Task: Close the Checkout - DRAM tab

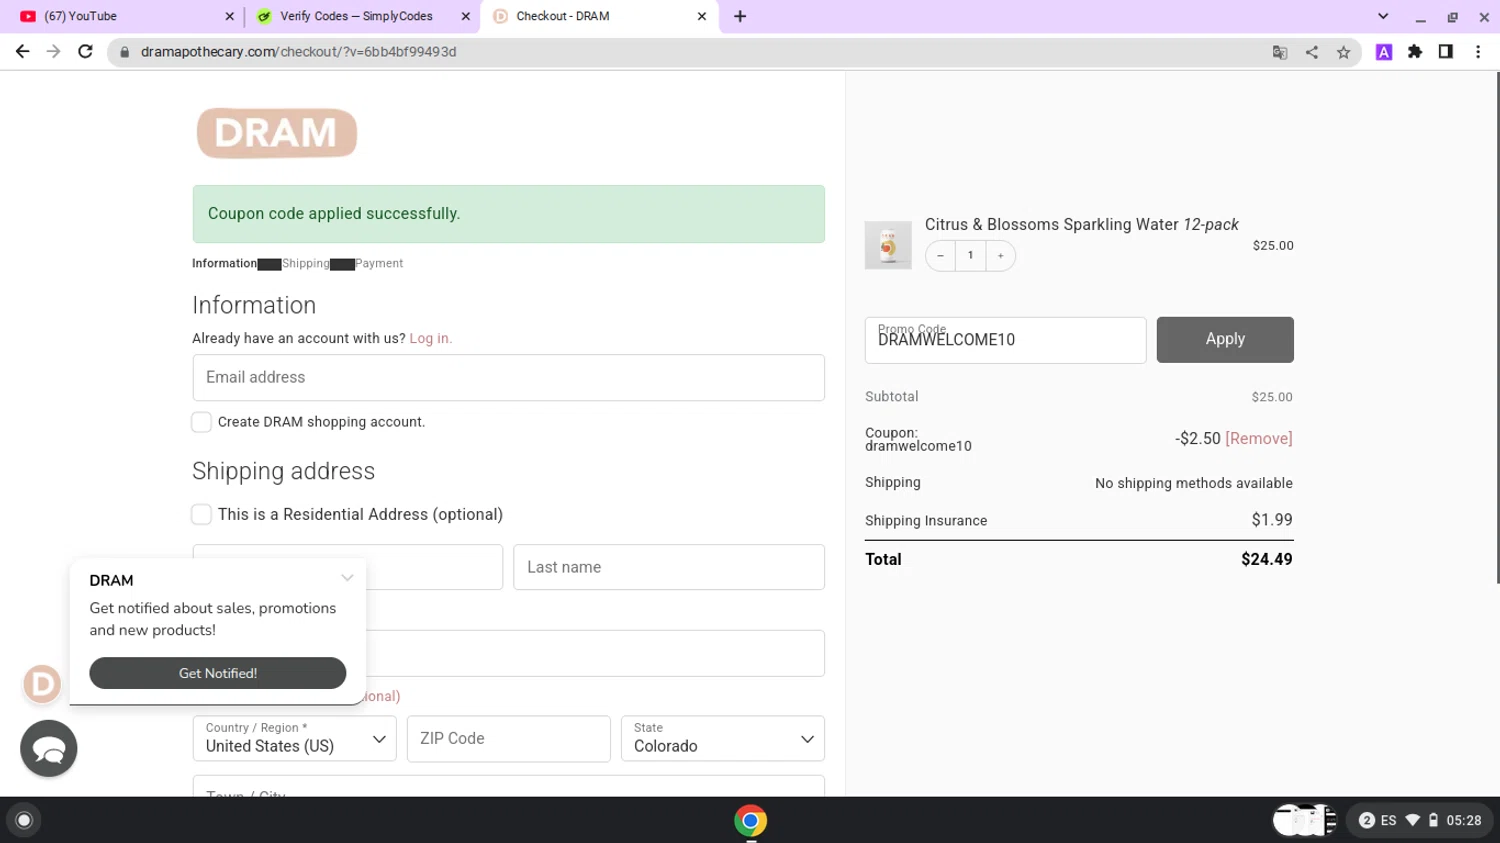Action: 701,16
